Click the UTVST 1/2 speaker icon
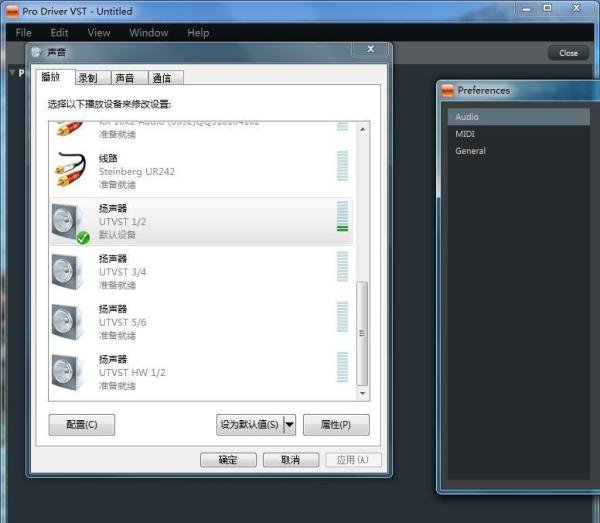Screen dimensions: 600x523 68,223
